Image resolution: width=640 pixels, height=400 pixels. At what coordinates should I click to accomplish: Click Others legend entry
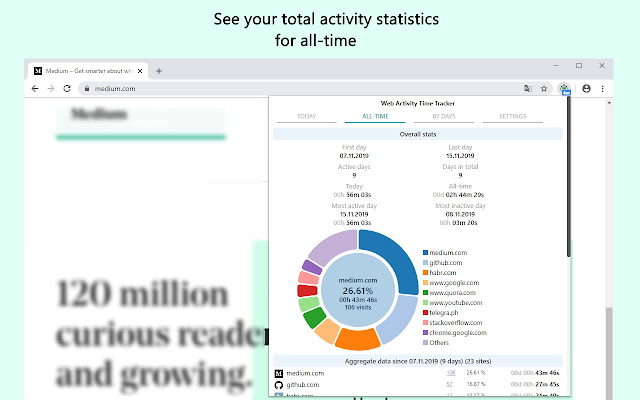click(436, 343)
